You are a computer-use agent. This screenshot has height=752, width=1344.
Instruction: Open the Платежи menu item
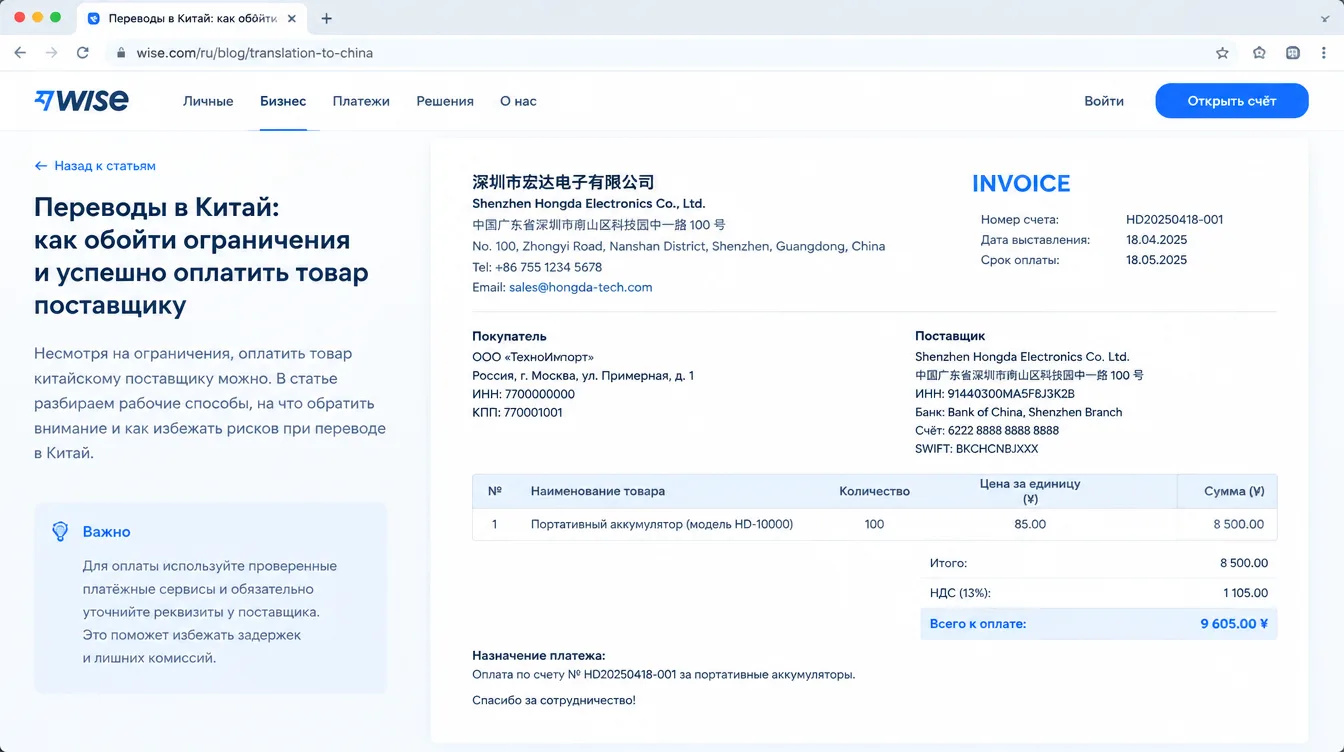click(361, 101)
